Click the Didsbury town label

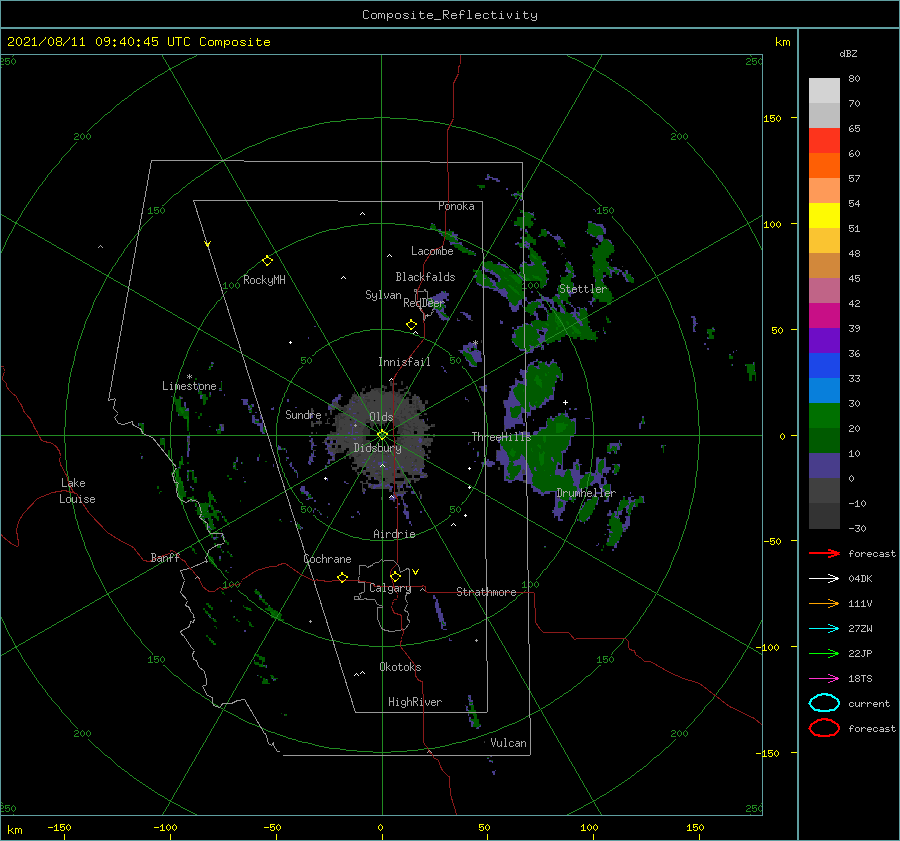(x=377, y=448)
